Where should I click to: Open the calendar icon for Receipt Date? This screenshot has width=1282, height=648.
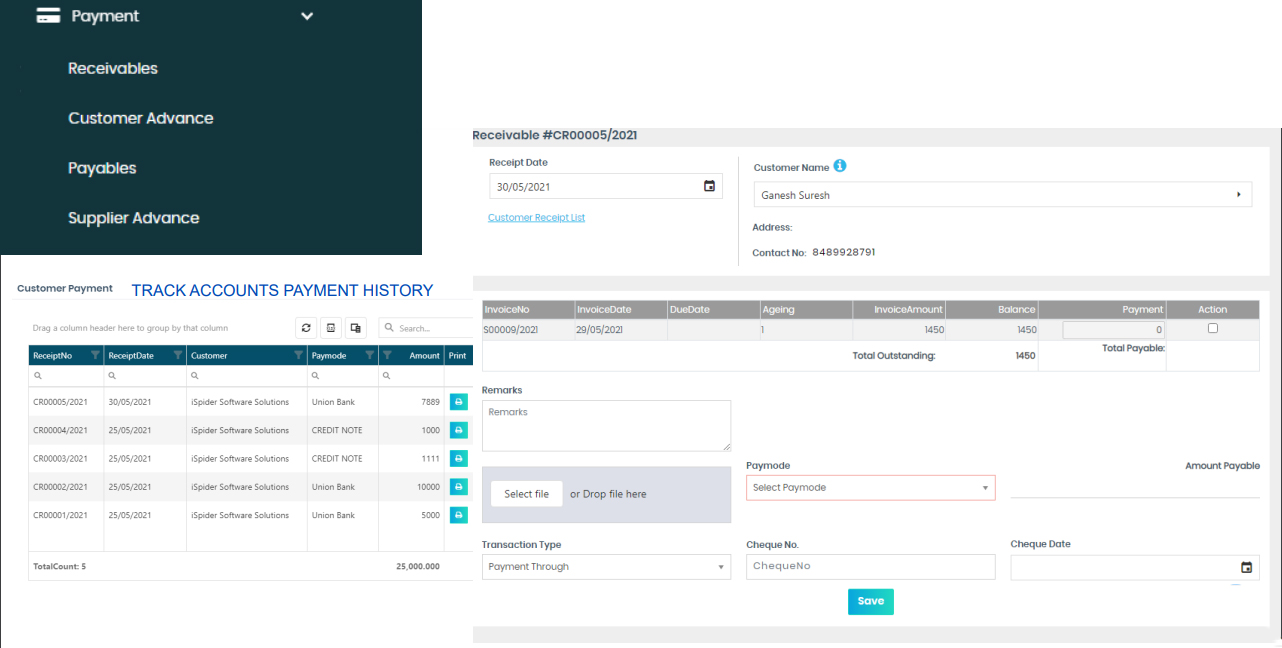click(709, 186)
